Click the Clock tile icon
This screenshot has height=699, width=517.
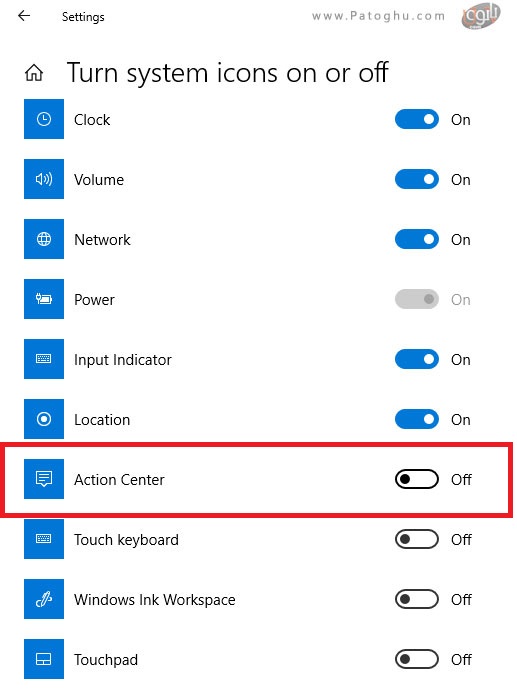pyautogui.click(x=44, y=119)
